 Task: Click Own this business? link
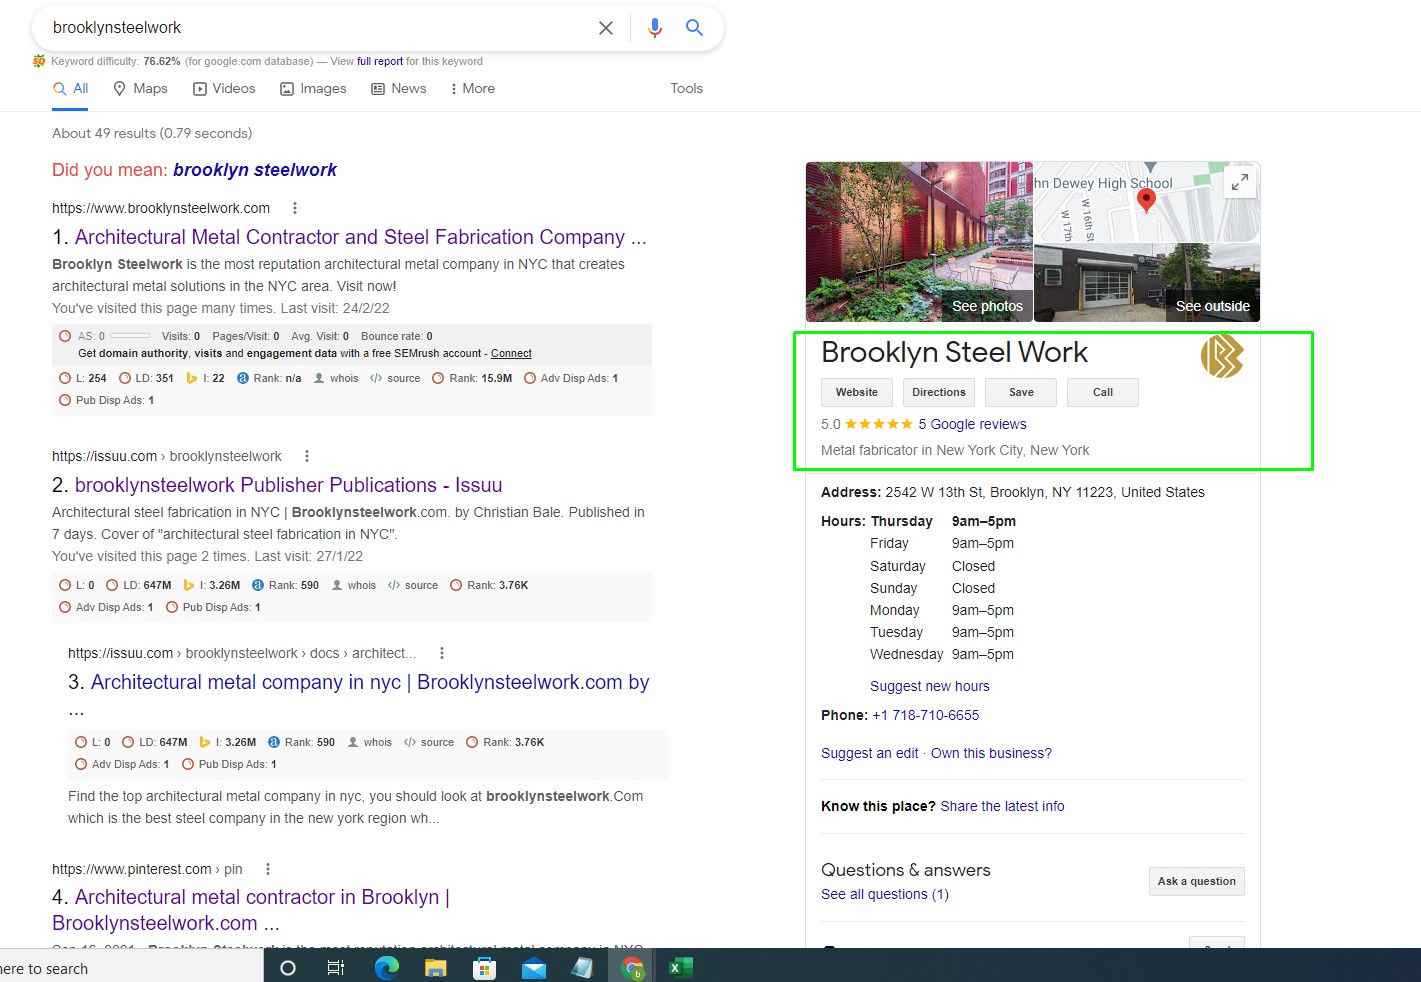tap(991, 753)
